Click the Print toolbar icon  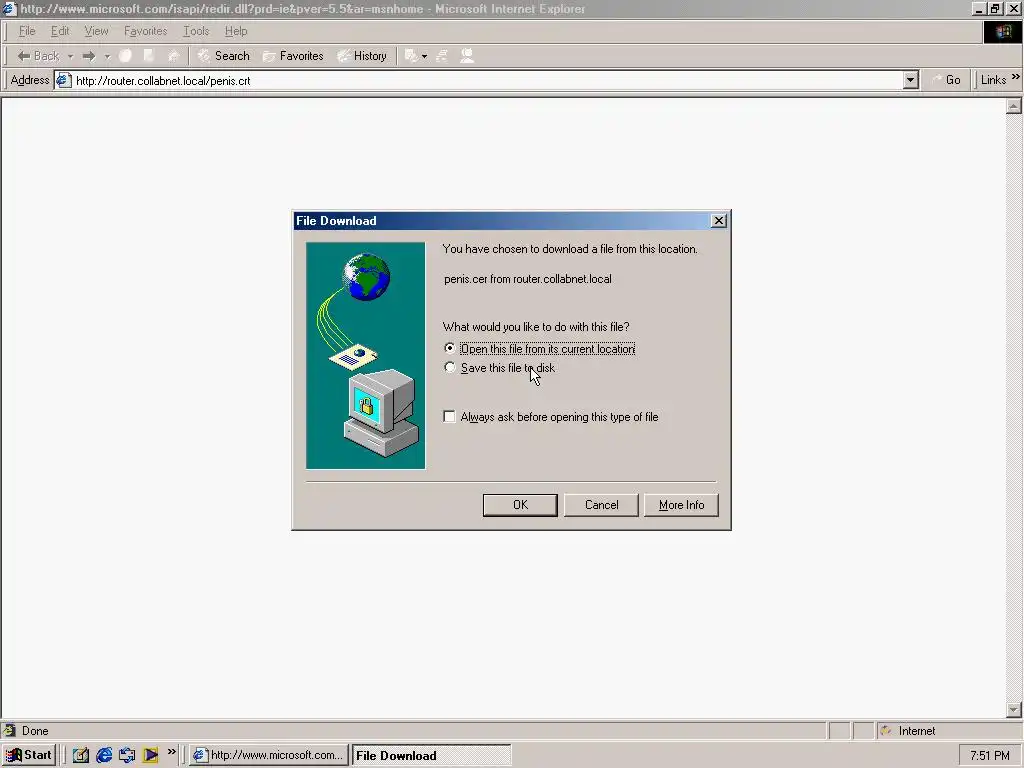pos(442,56)
